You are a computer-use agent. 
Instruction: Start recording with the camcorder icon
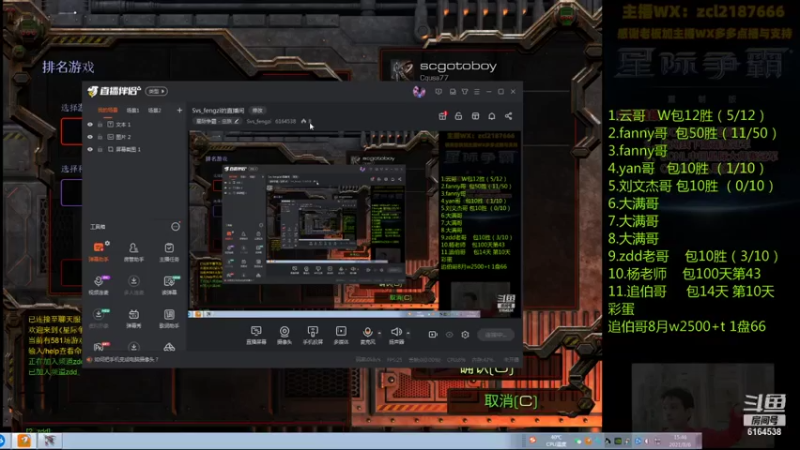point(433,335)
